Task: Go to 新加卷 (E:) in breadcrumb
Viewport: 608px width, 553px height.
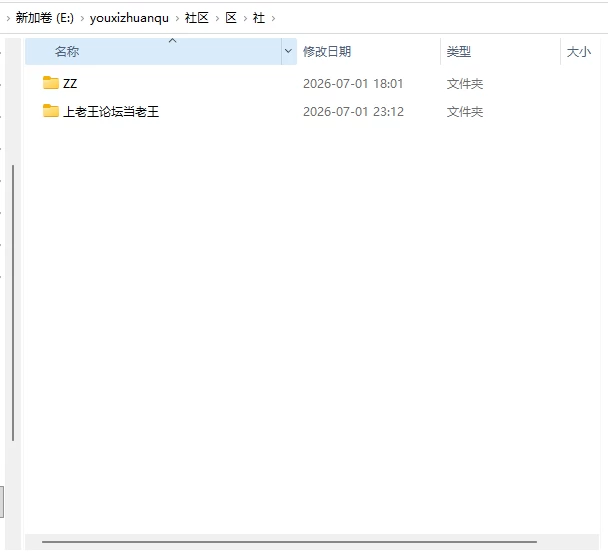Action: tap(45, 18)
